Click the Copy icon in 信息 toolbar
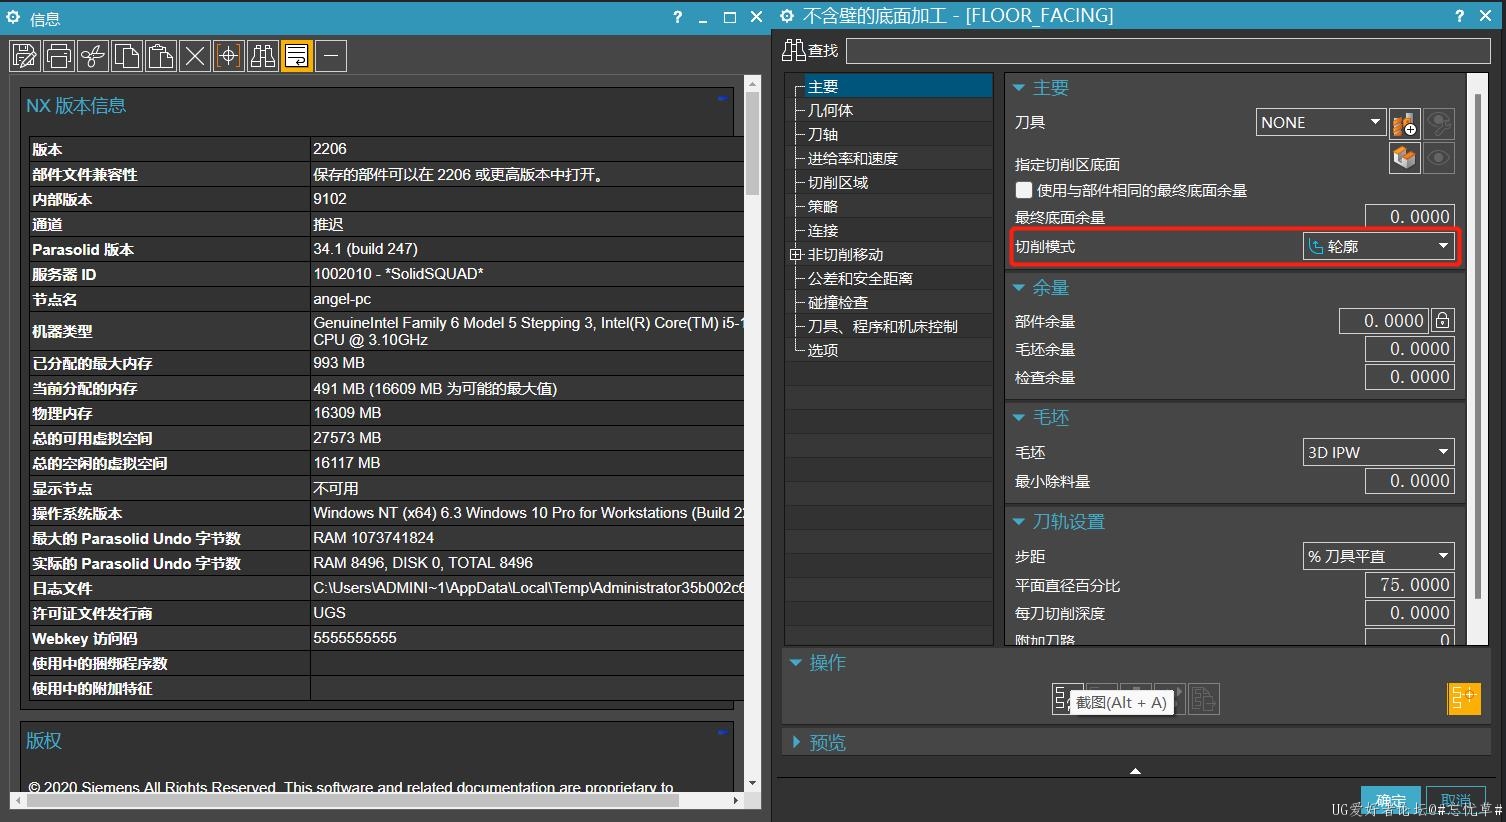Image resolution: width=1506 pixels, height=822 pixels. (x=127, y=56)
